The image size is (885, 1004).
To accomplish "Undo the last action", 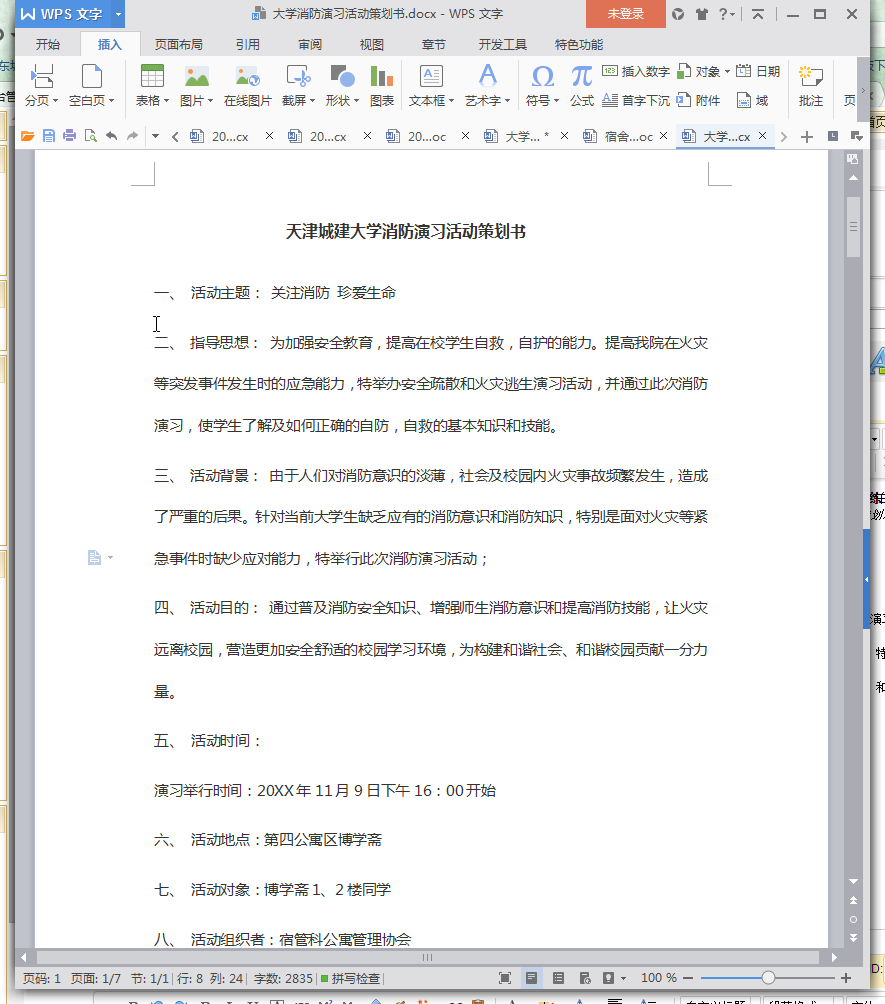I will [x=111, y=136].
